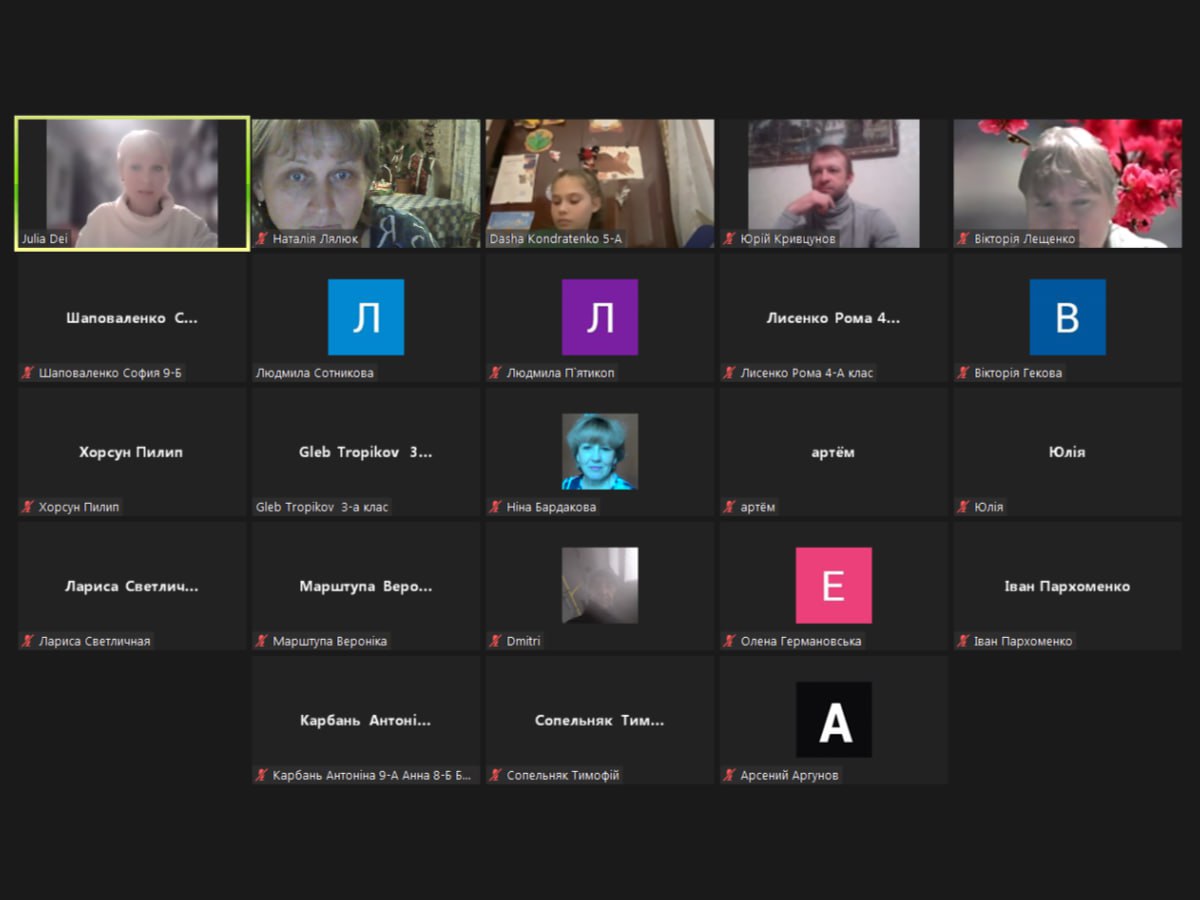Click Dmitri's gray profile picture

(600, 585)
